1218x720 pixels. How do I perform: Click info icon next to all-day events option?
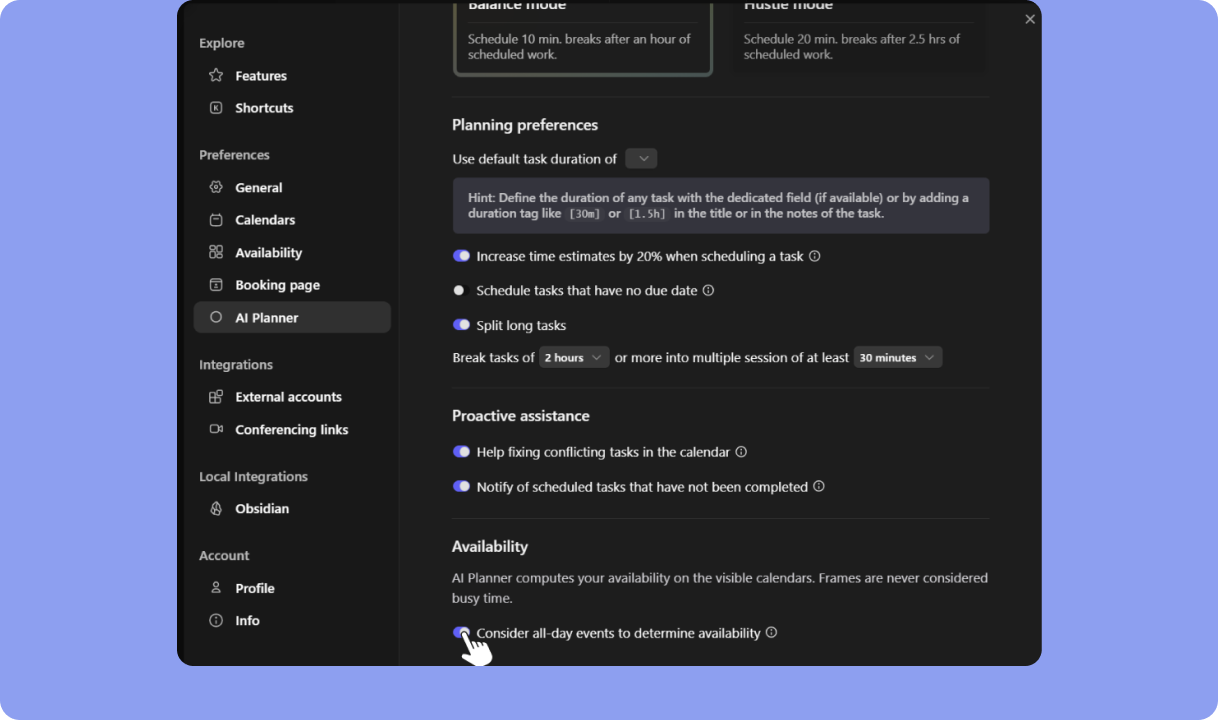coord(771,632)
